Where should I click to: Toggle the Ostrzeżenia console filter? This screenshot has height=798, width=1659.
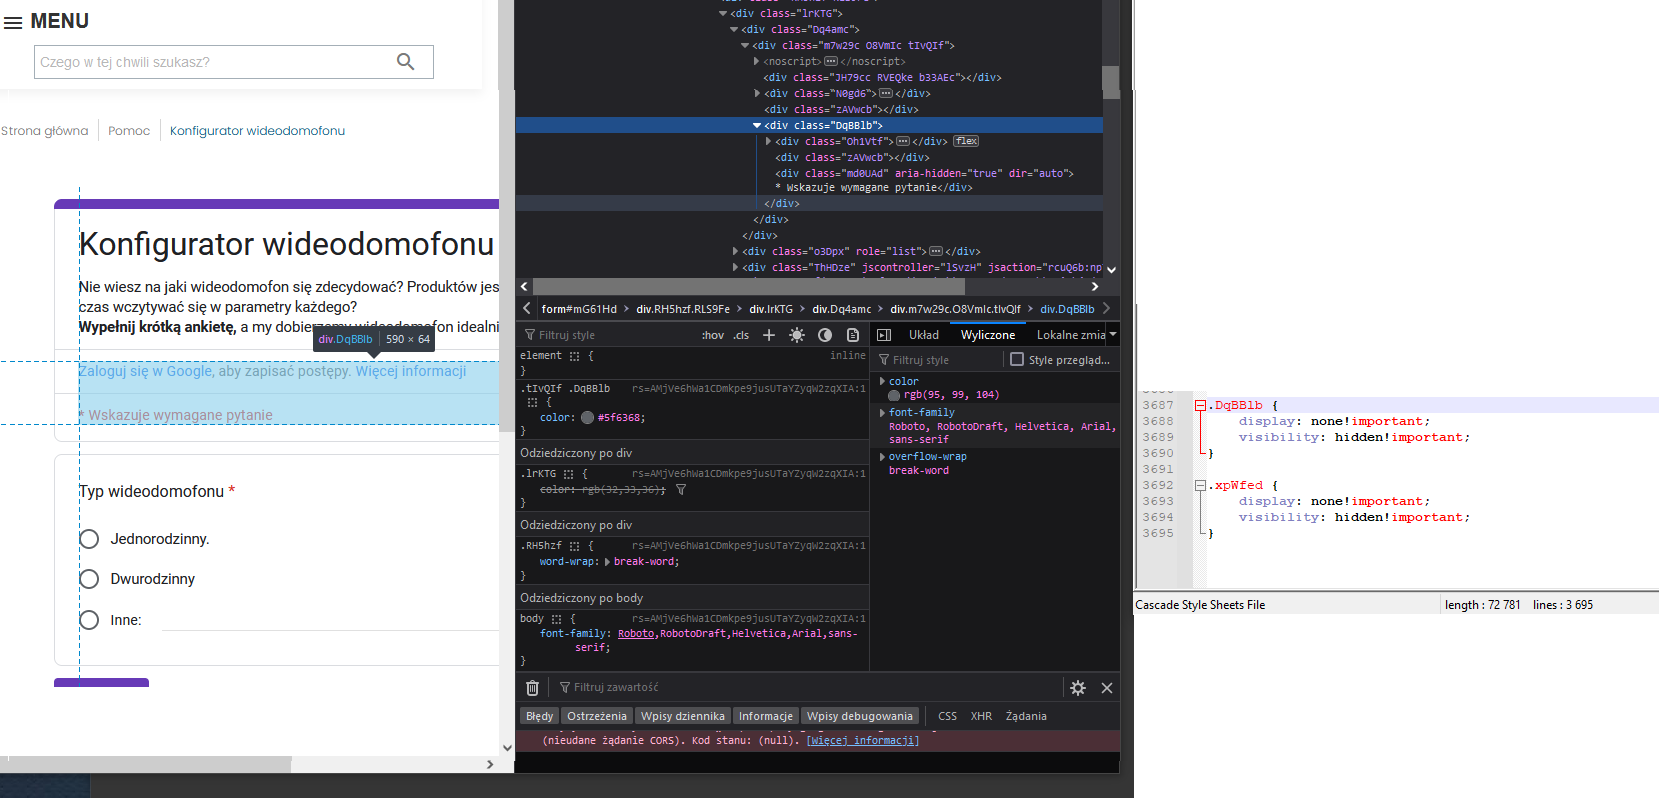(596, 716)
